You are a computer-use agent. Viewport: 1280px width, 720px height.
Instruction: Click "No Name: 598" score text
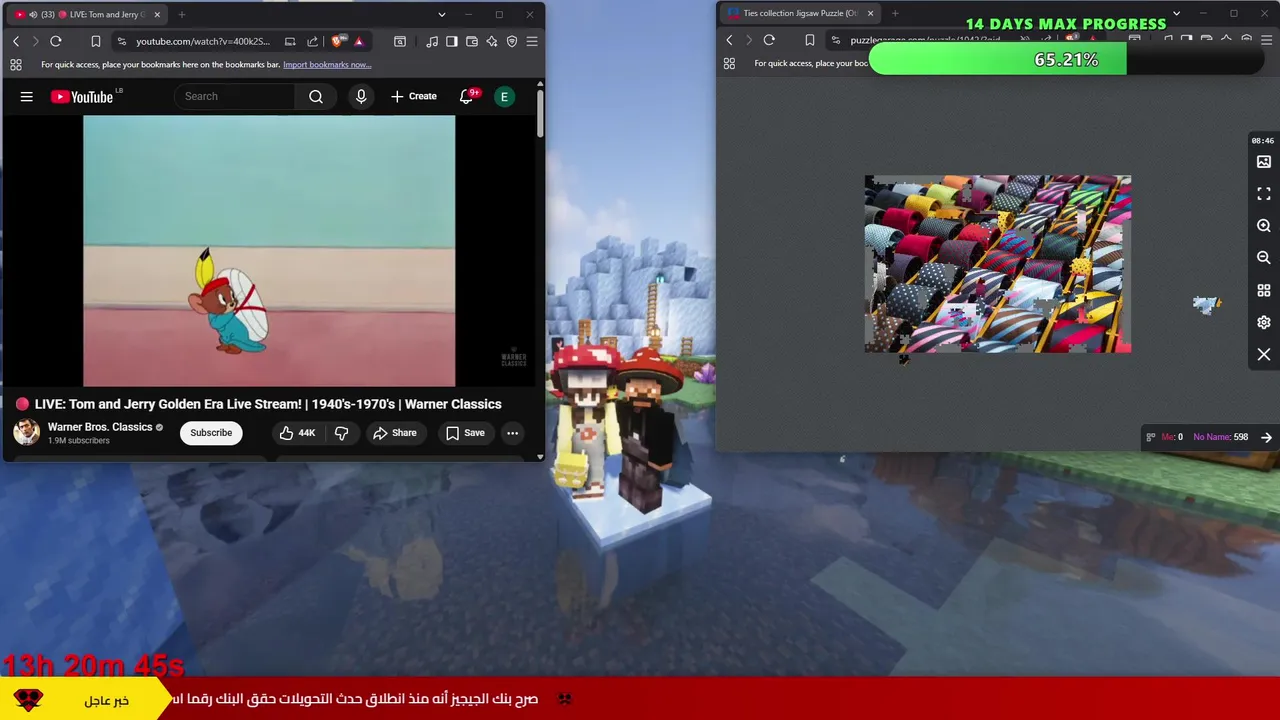(x=1220, y=437)
